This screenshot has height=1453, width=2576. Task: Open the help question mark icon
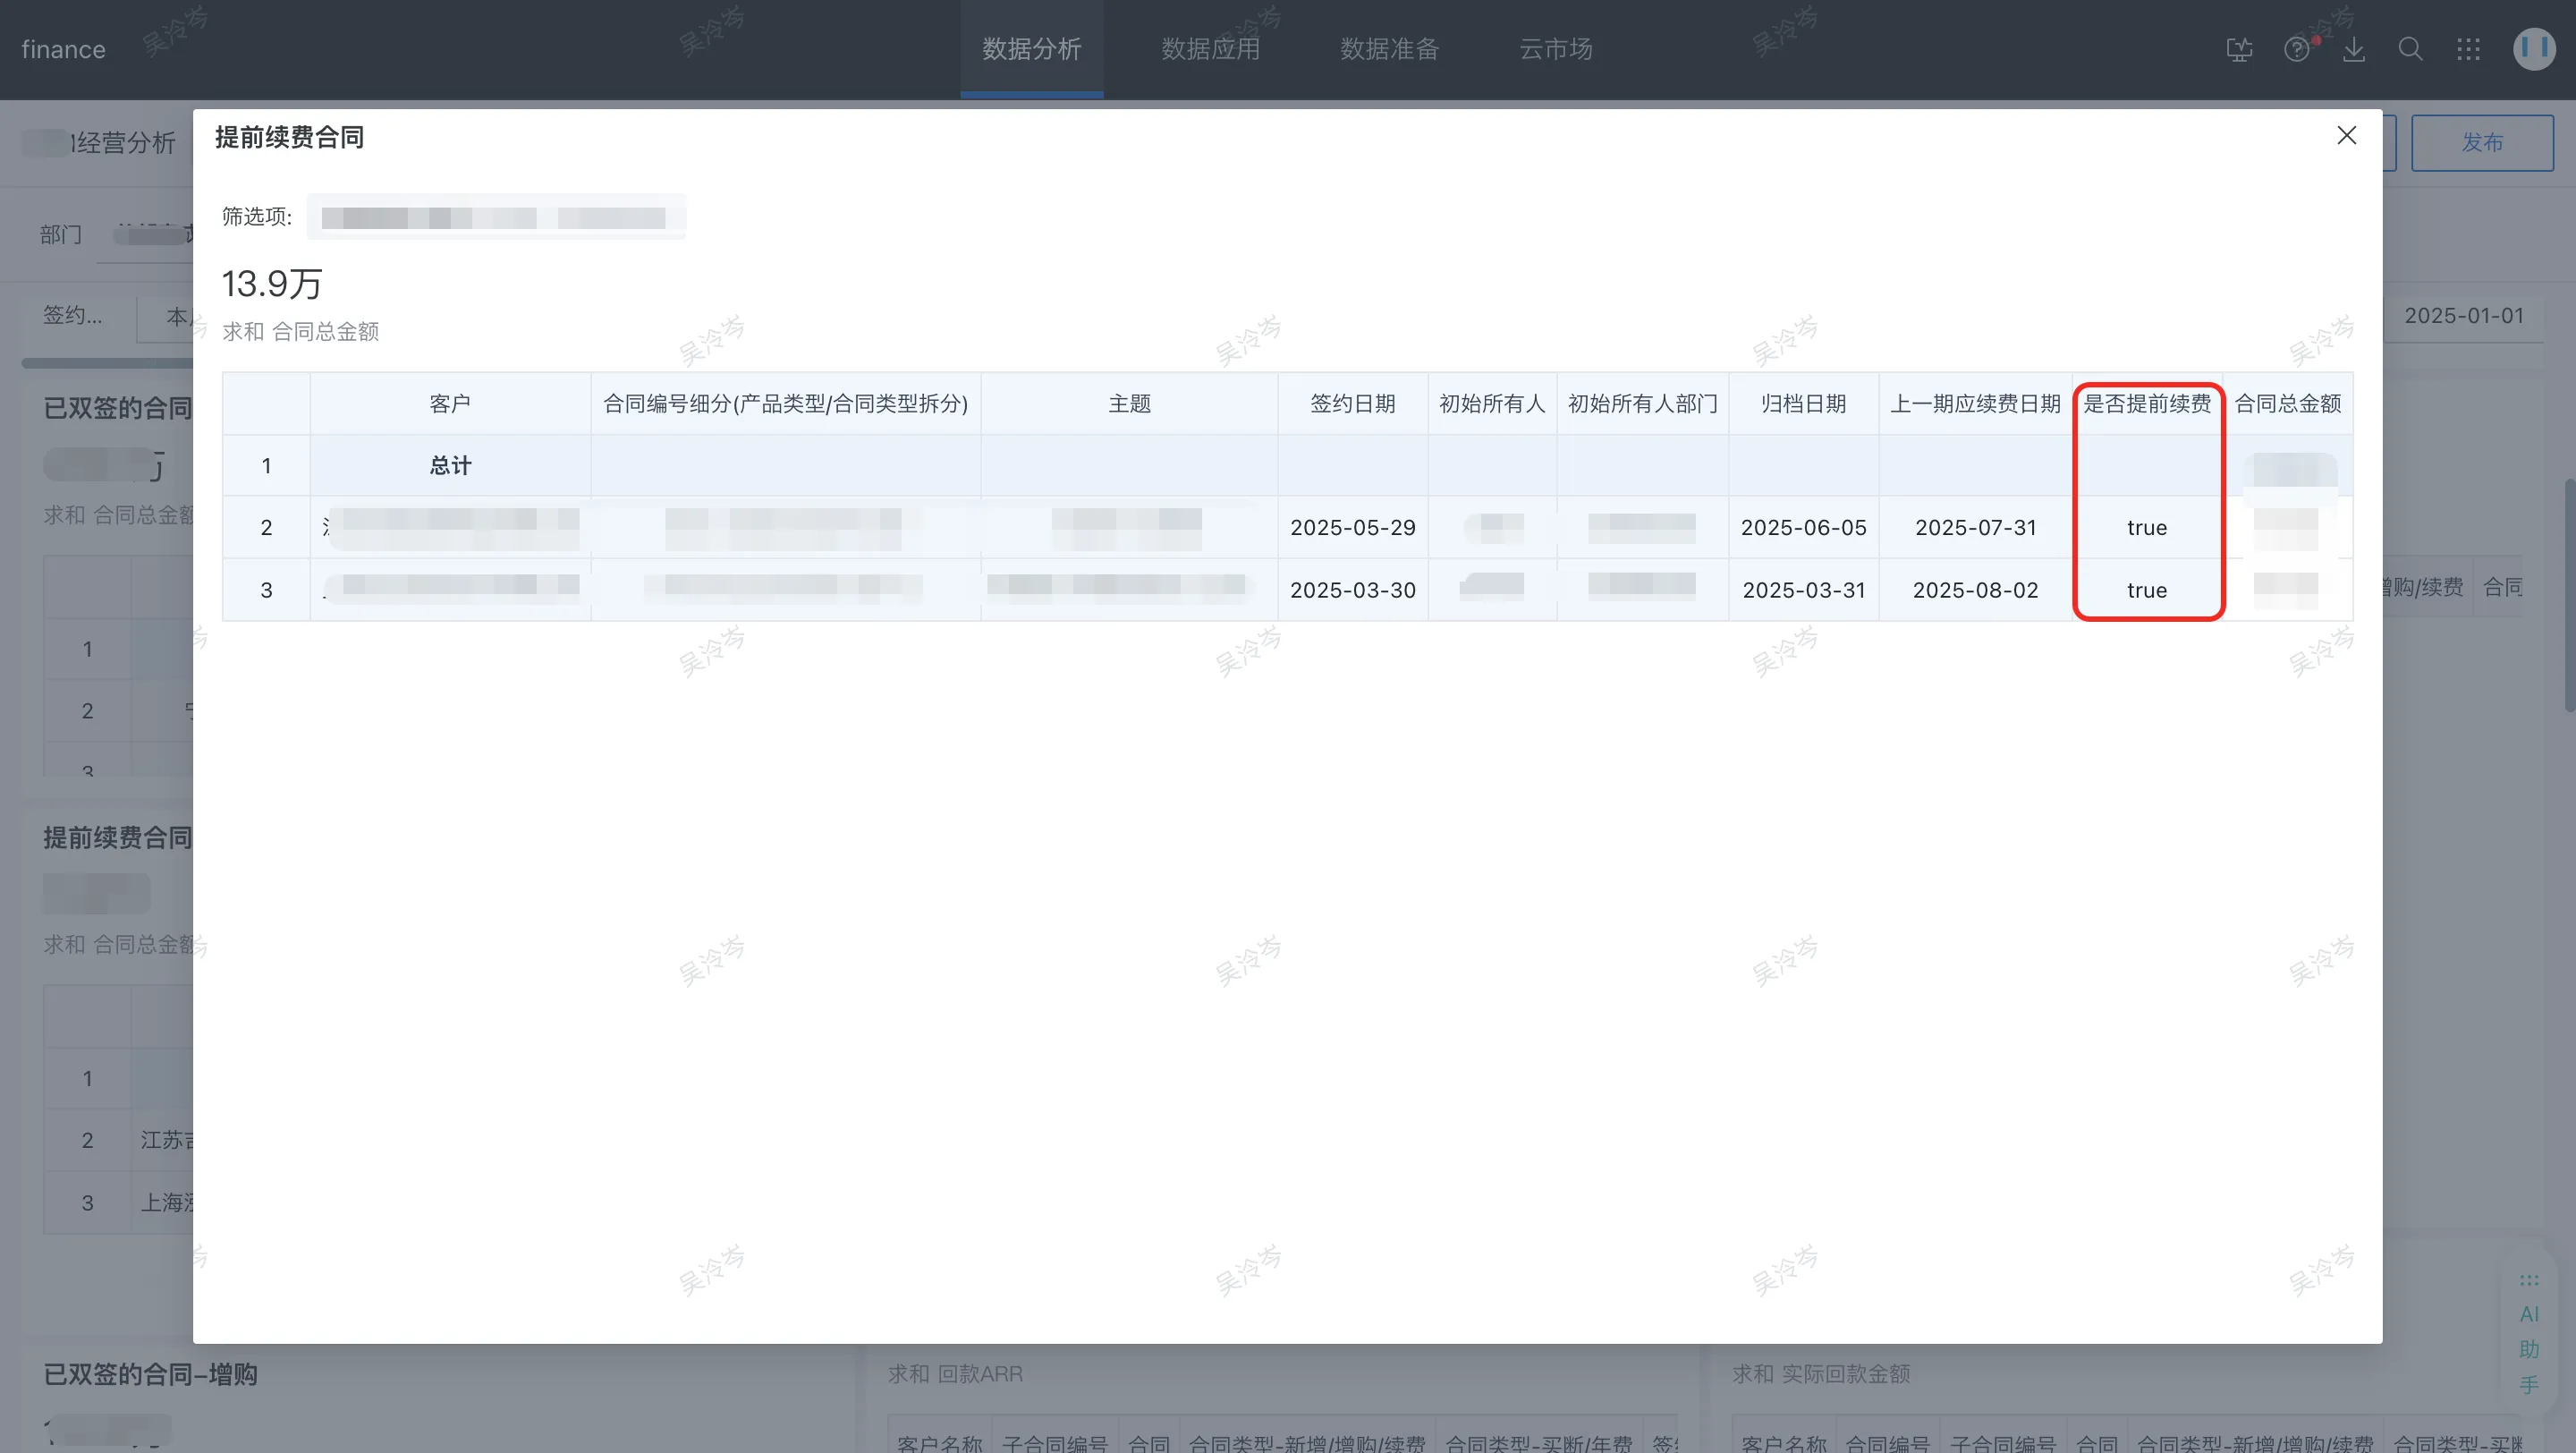pos(2297,49)
